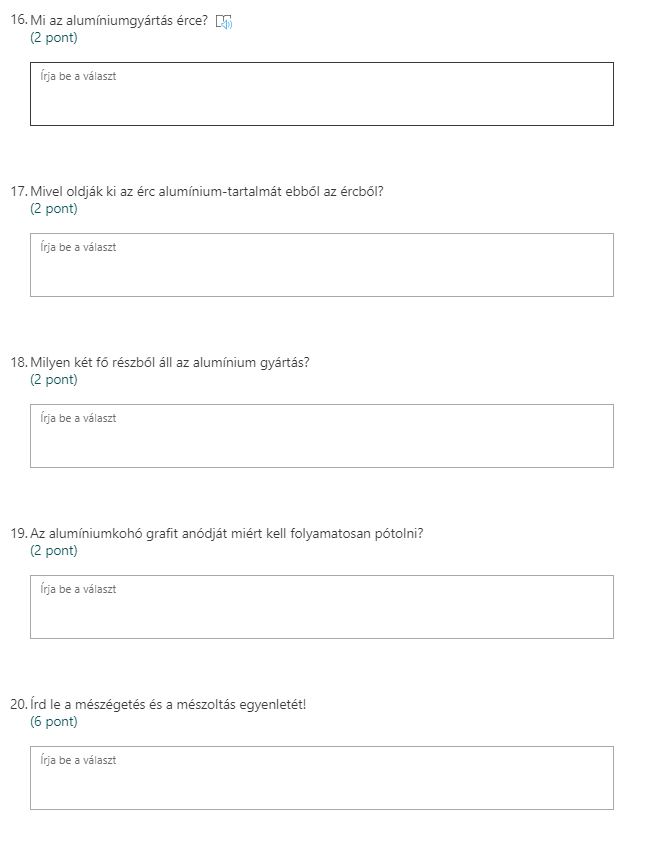Focus the answer field for question 16

321,94
